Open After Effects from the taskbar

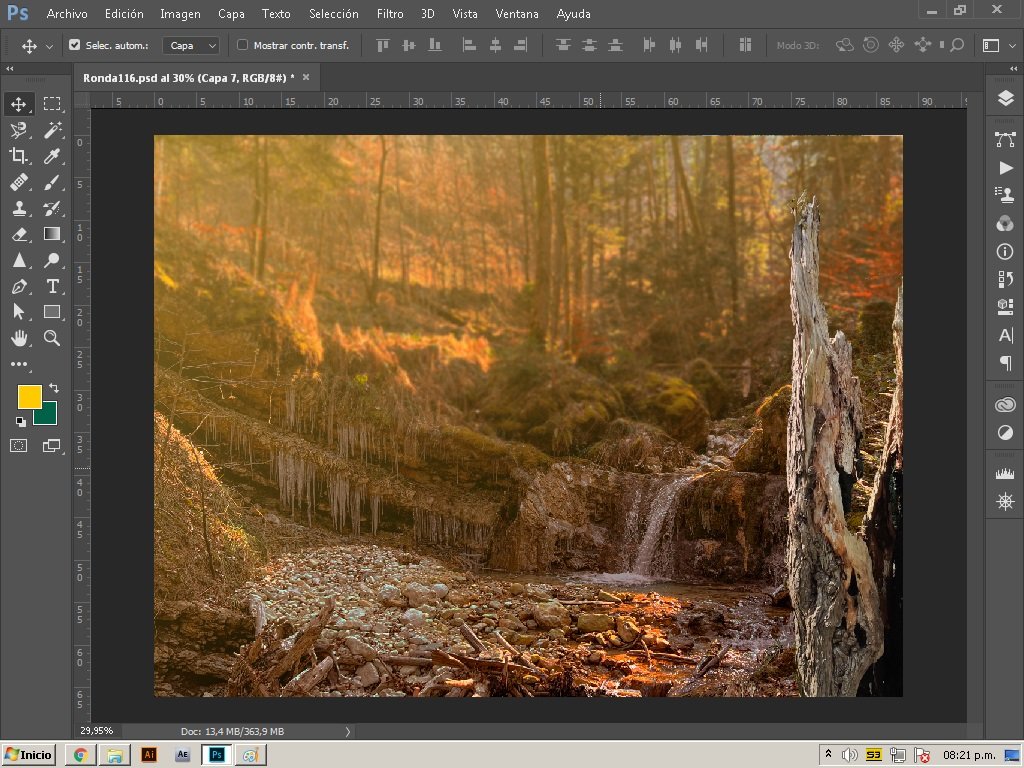182,755
